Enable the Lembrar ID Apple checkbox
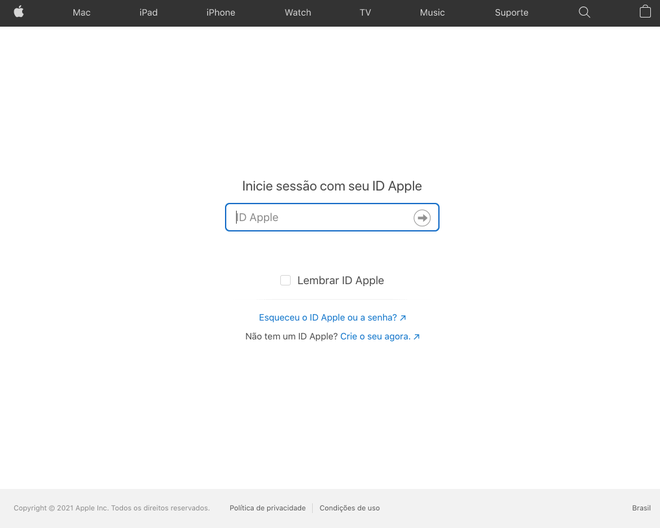 pos(285,280)
